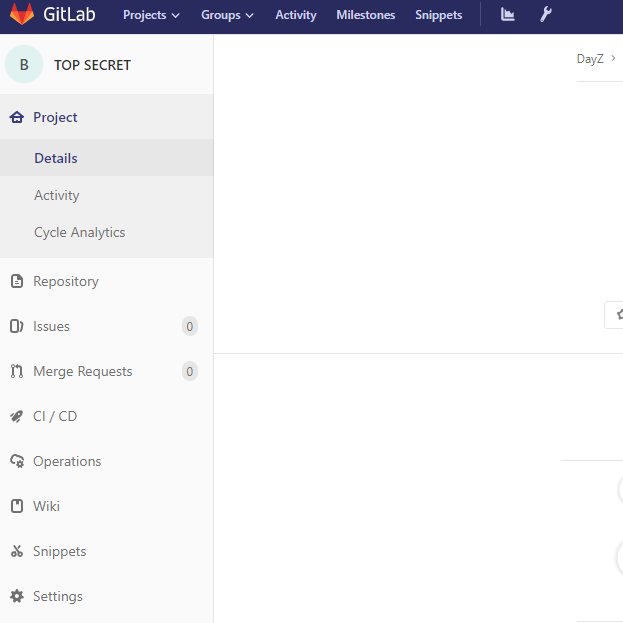
Task: Open Milestones in the top navbar
Action: pos(366,15)
